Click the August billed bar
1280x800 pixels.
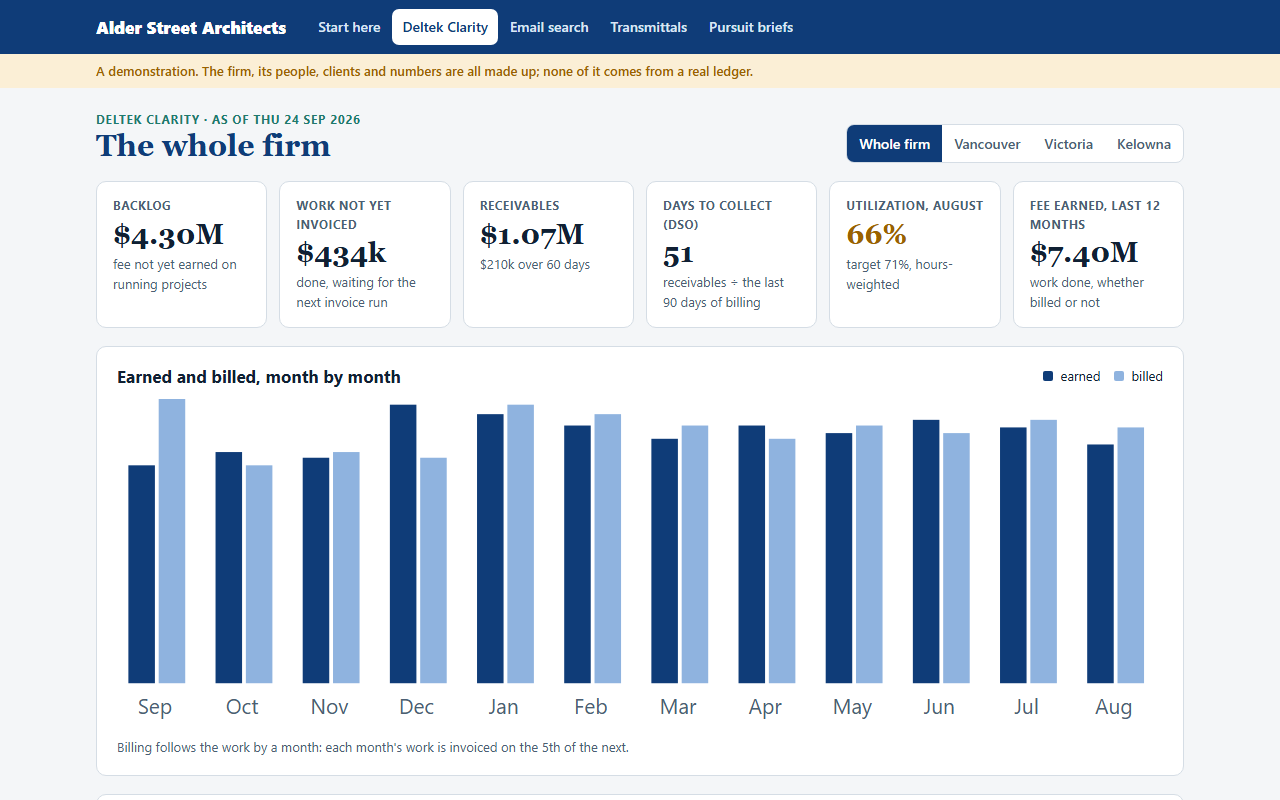pos(1131,555)
